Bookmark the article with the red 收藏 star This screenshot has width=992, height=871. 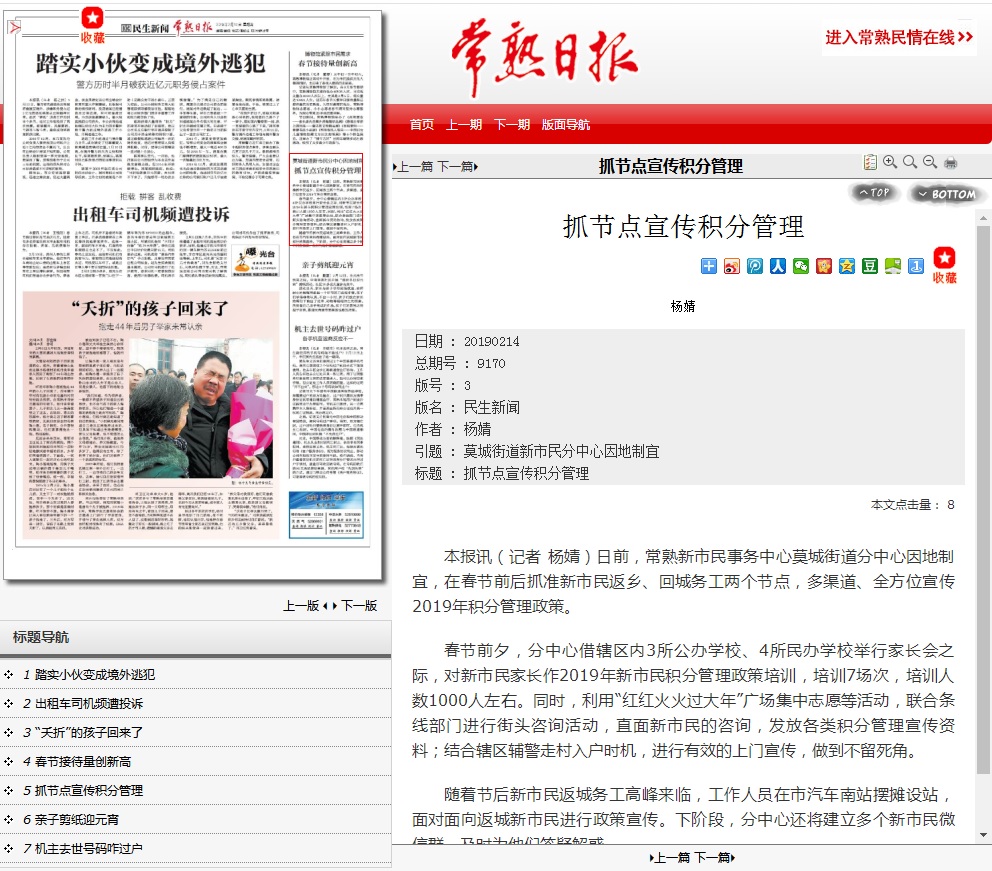pos(945,265)
